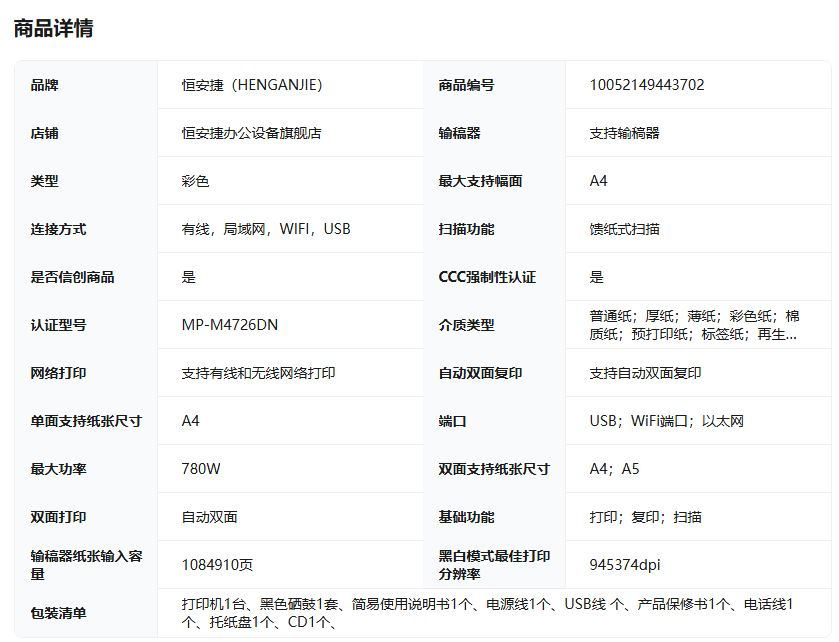839x642 pixels.
Task: Click the 包装清单 label
Action: pyautogui.click(x=58, y=613)
